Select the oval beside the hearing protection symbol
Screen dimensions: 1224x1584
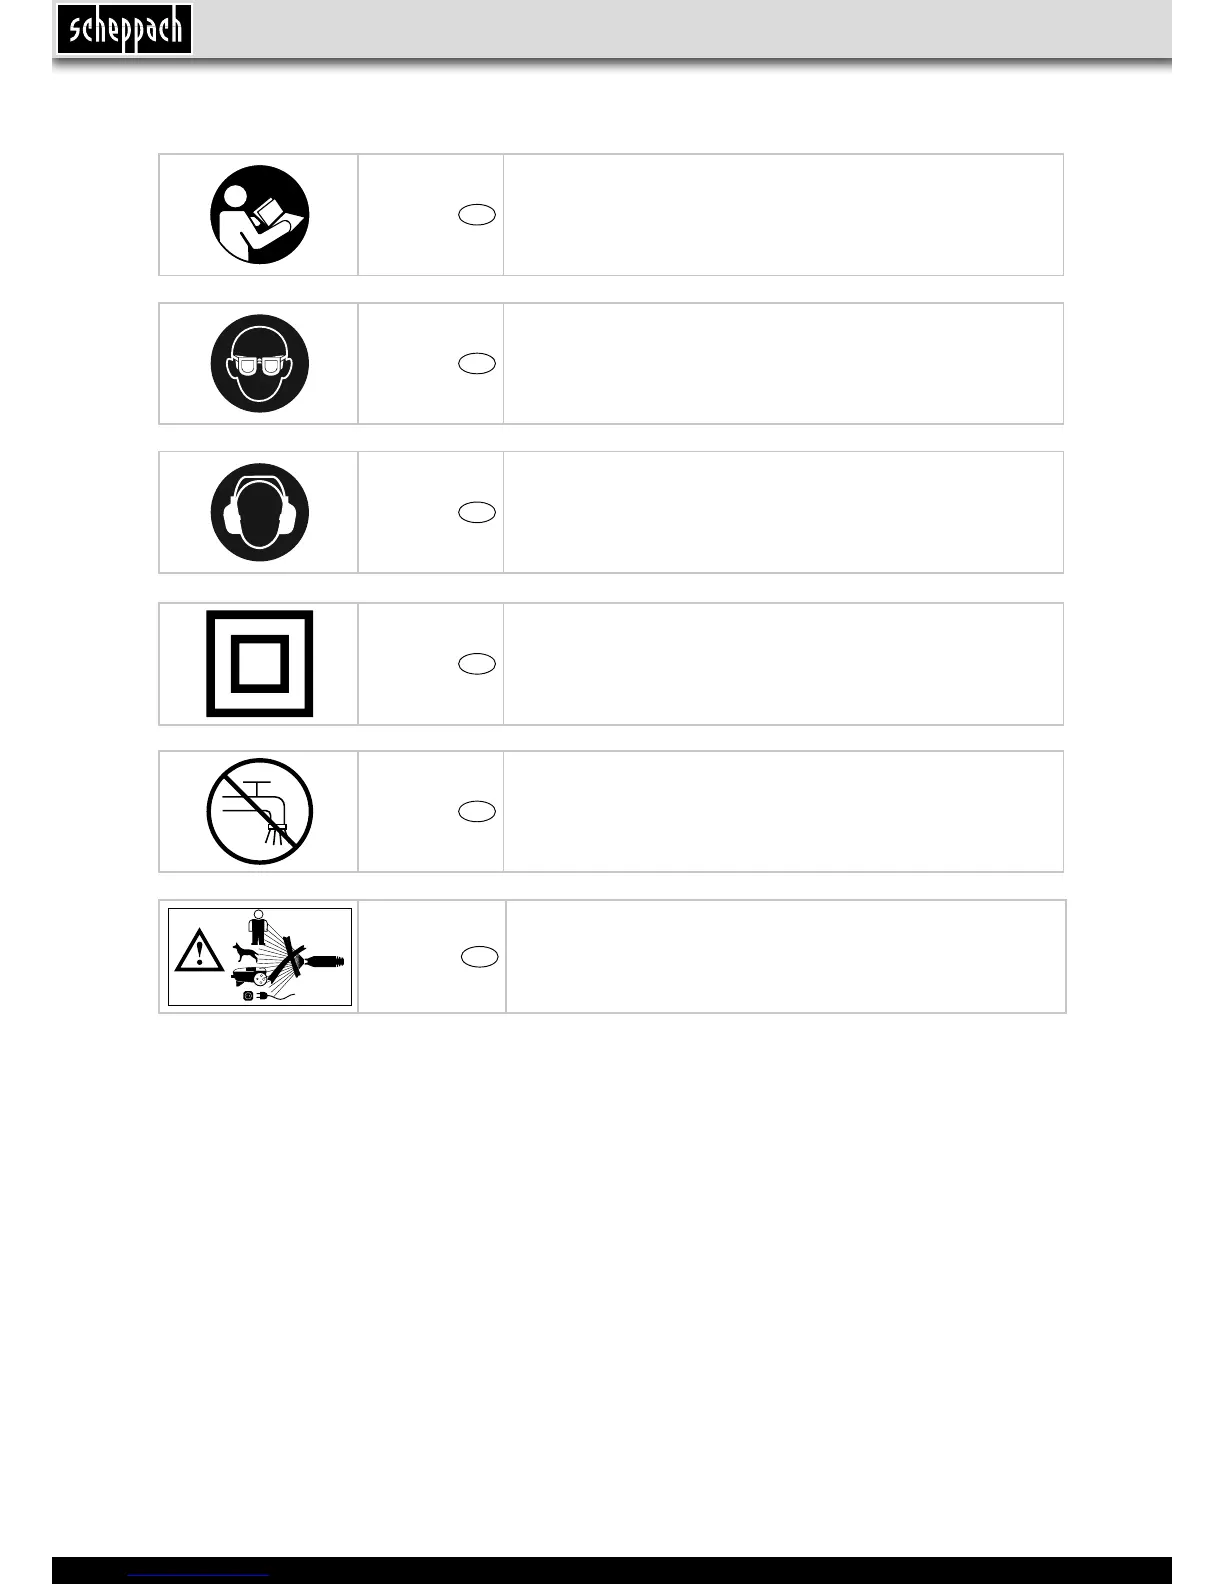pos(477,513)
